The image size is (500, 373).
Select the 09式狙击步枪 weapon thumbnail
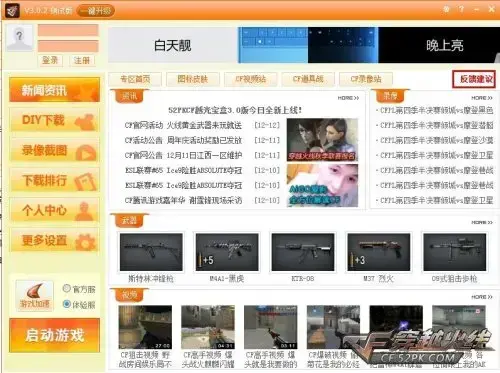coord(455,252)
